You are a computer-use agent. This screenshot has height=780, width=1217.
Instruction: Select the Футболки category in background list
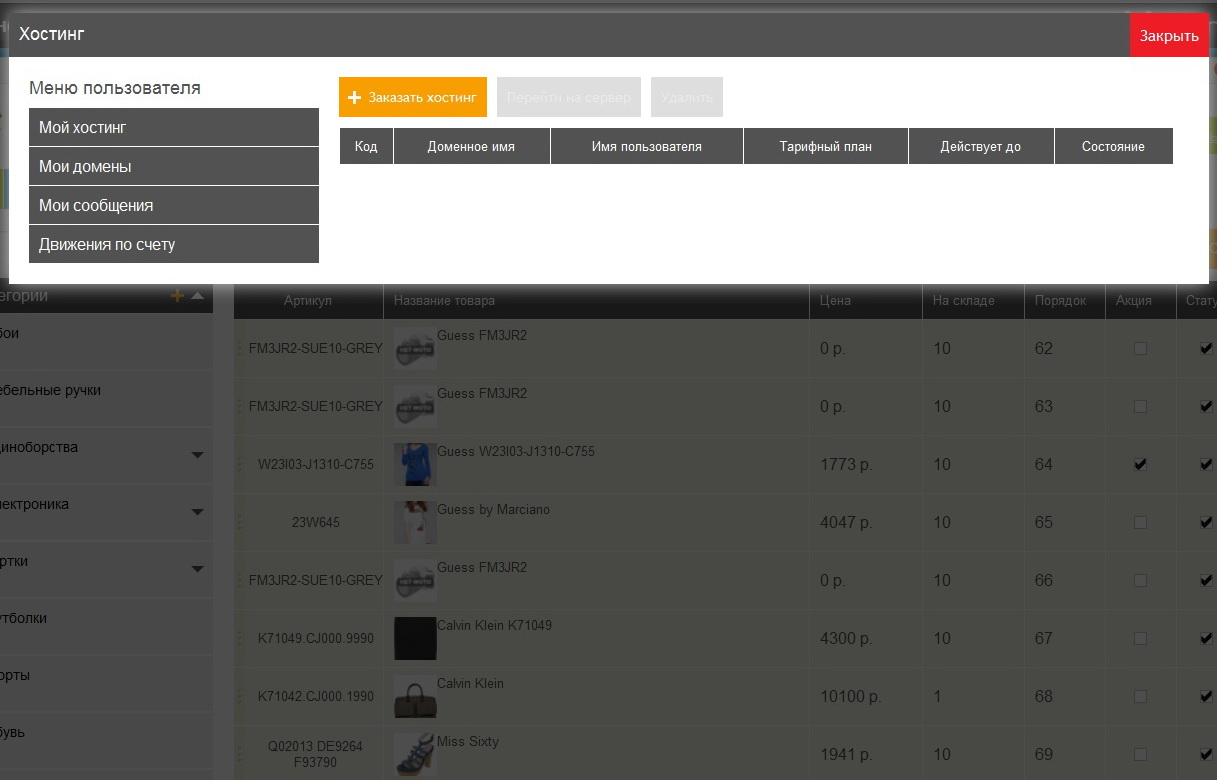coord(106,627)
